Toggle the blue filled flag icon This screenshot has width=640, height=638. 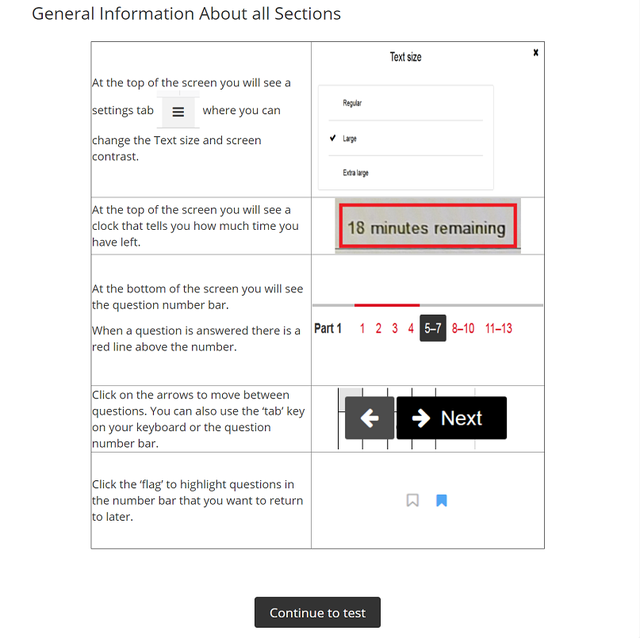441,500
